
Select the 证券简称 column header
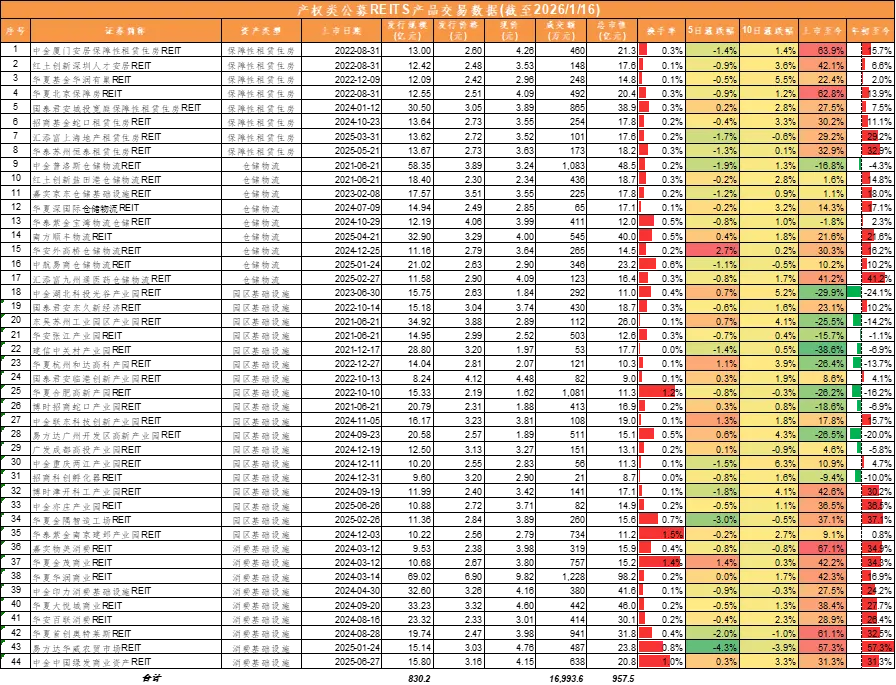(126, 31)
